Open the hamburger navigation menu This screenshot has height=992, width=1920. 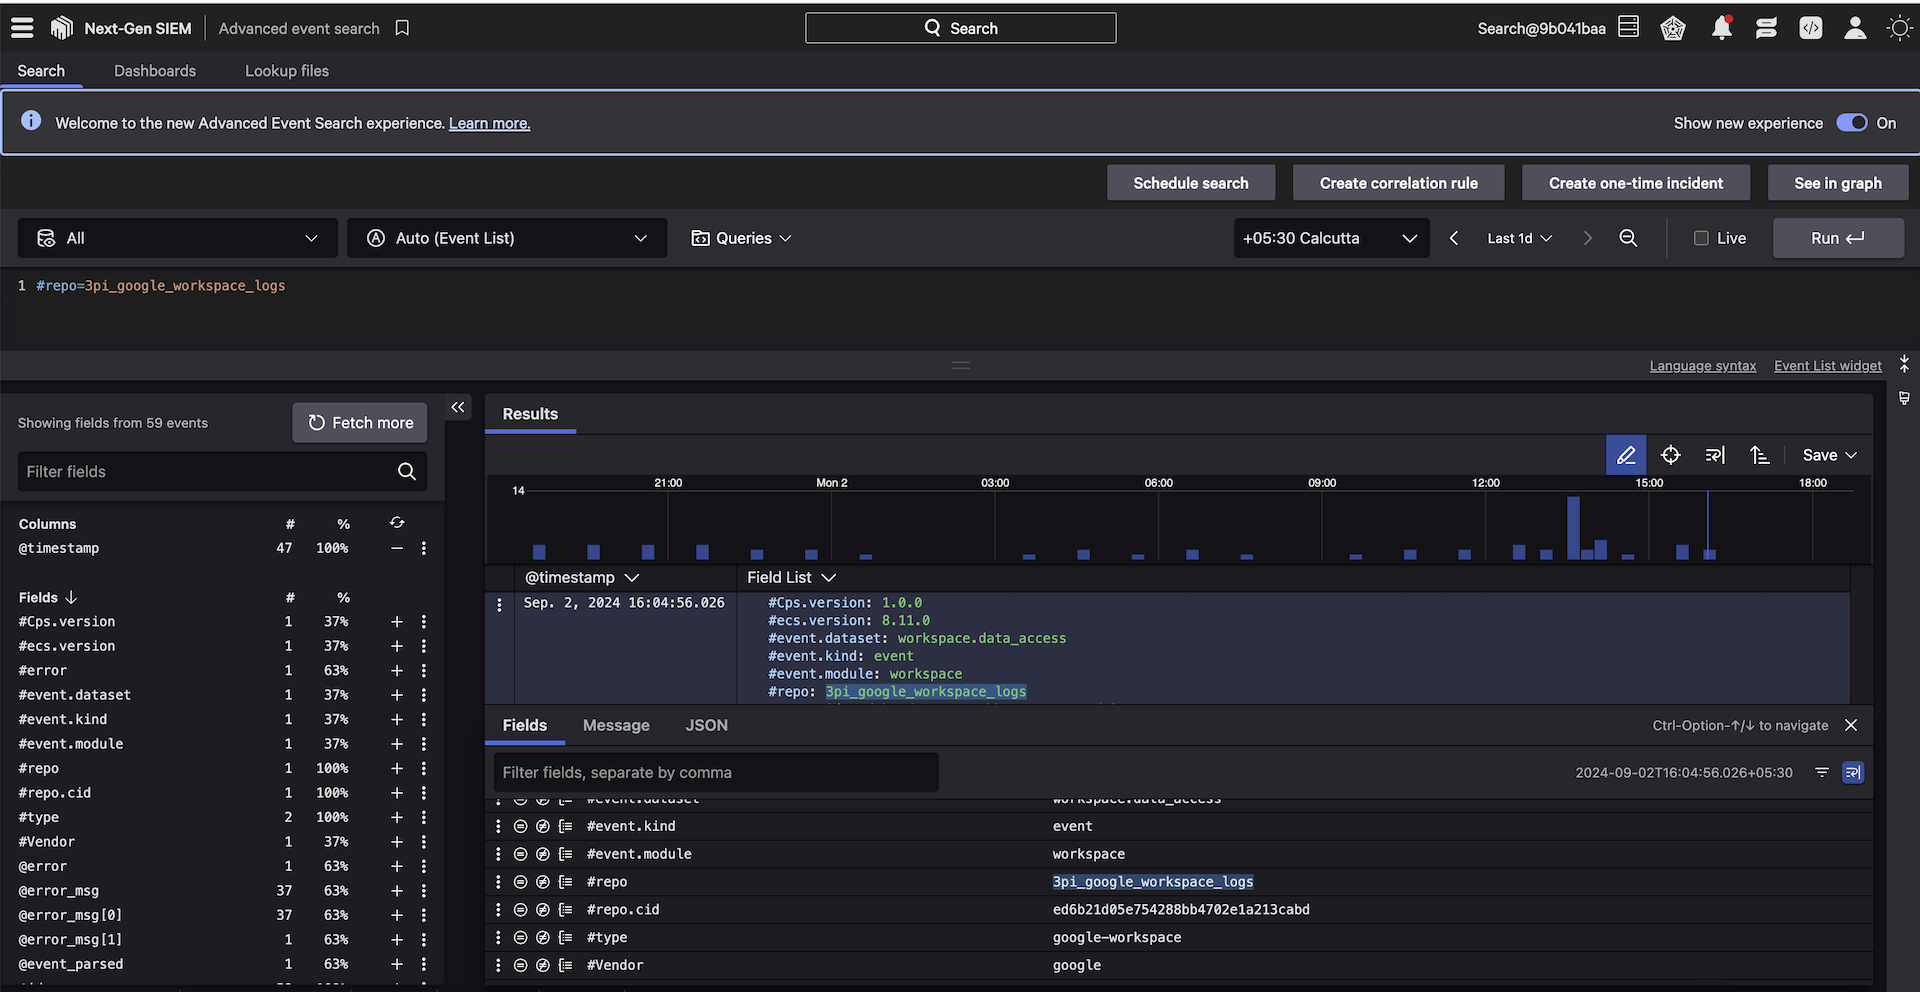pos(22,28)
